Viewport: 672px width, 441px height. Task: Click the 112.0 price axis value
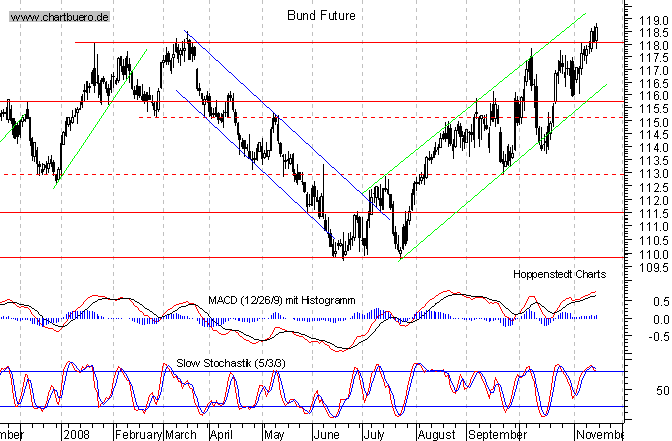point(654,201)
